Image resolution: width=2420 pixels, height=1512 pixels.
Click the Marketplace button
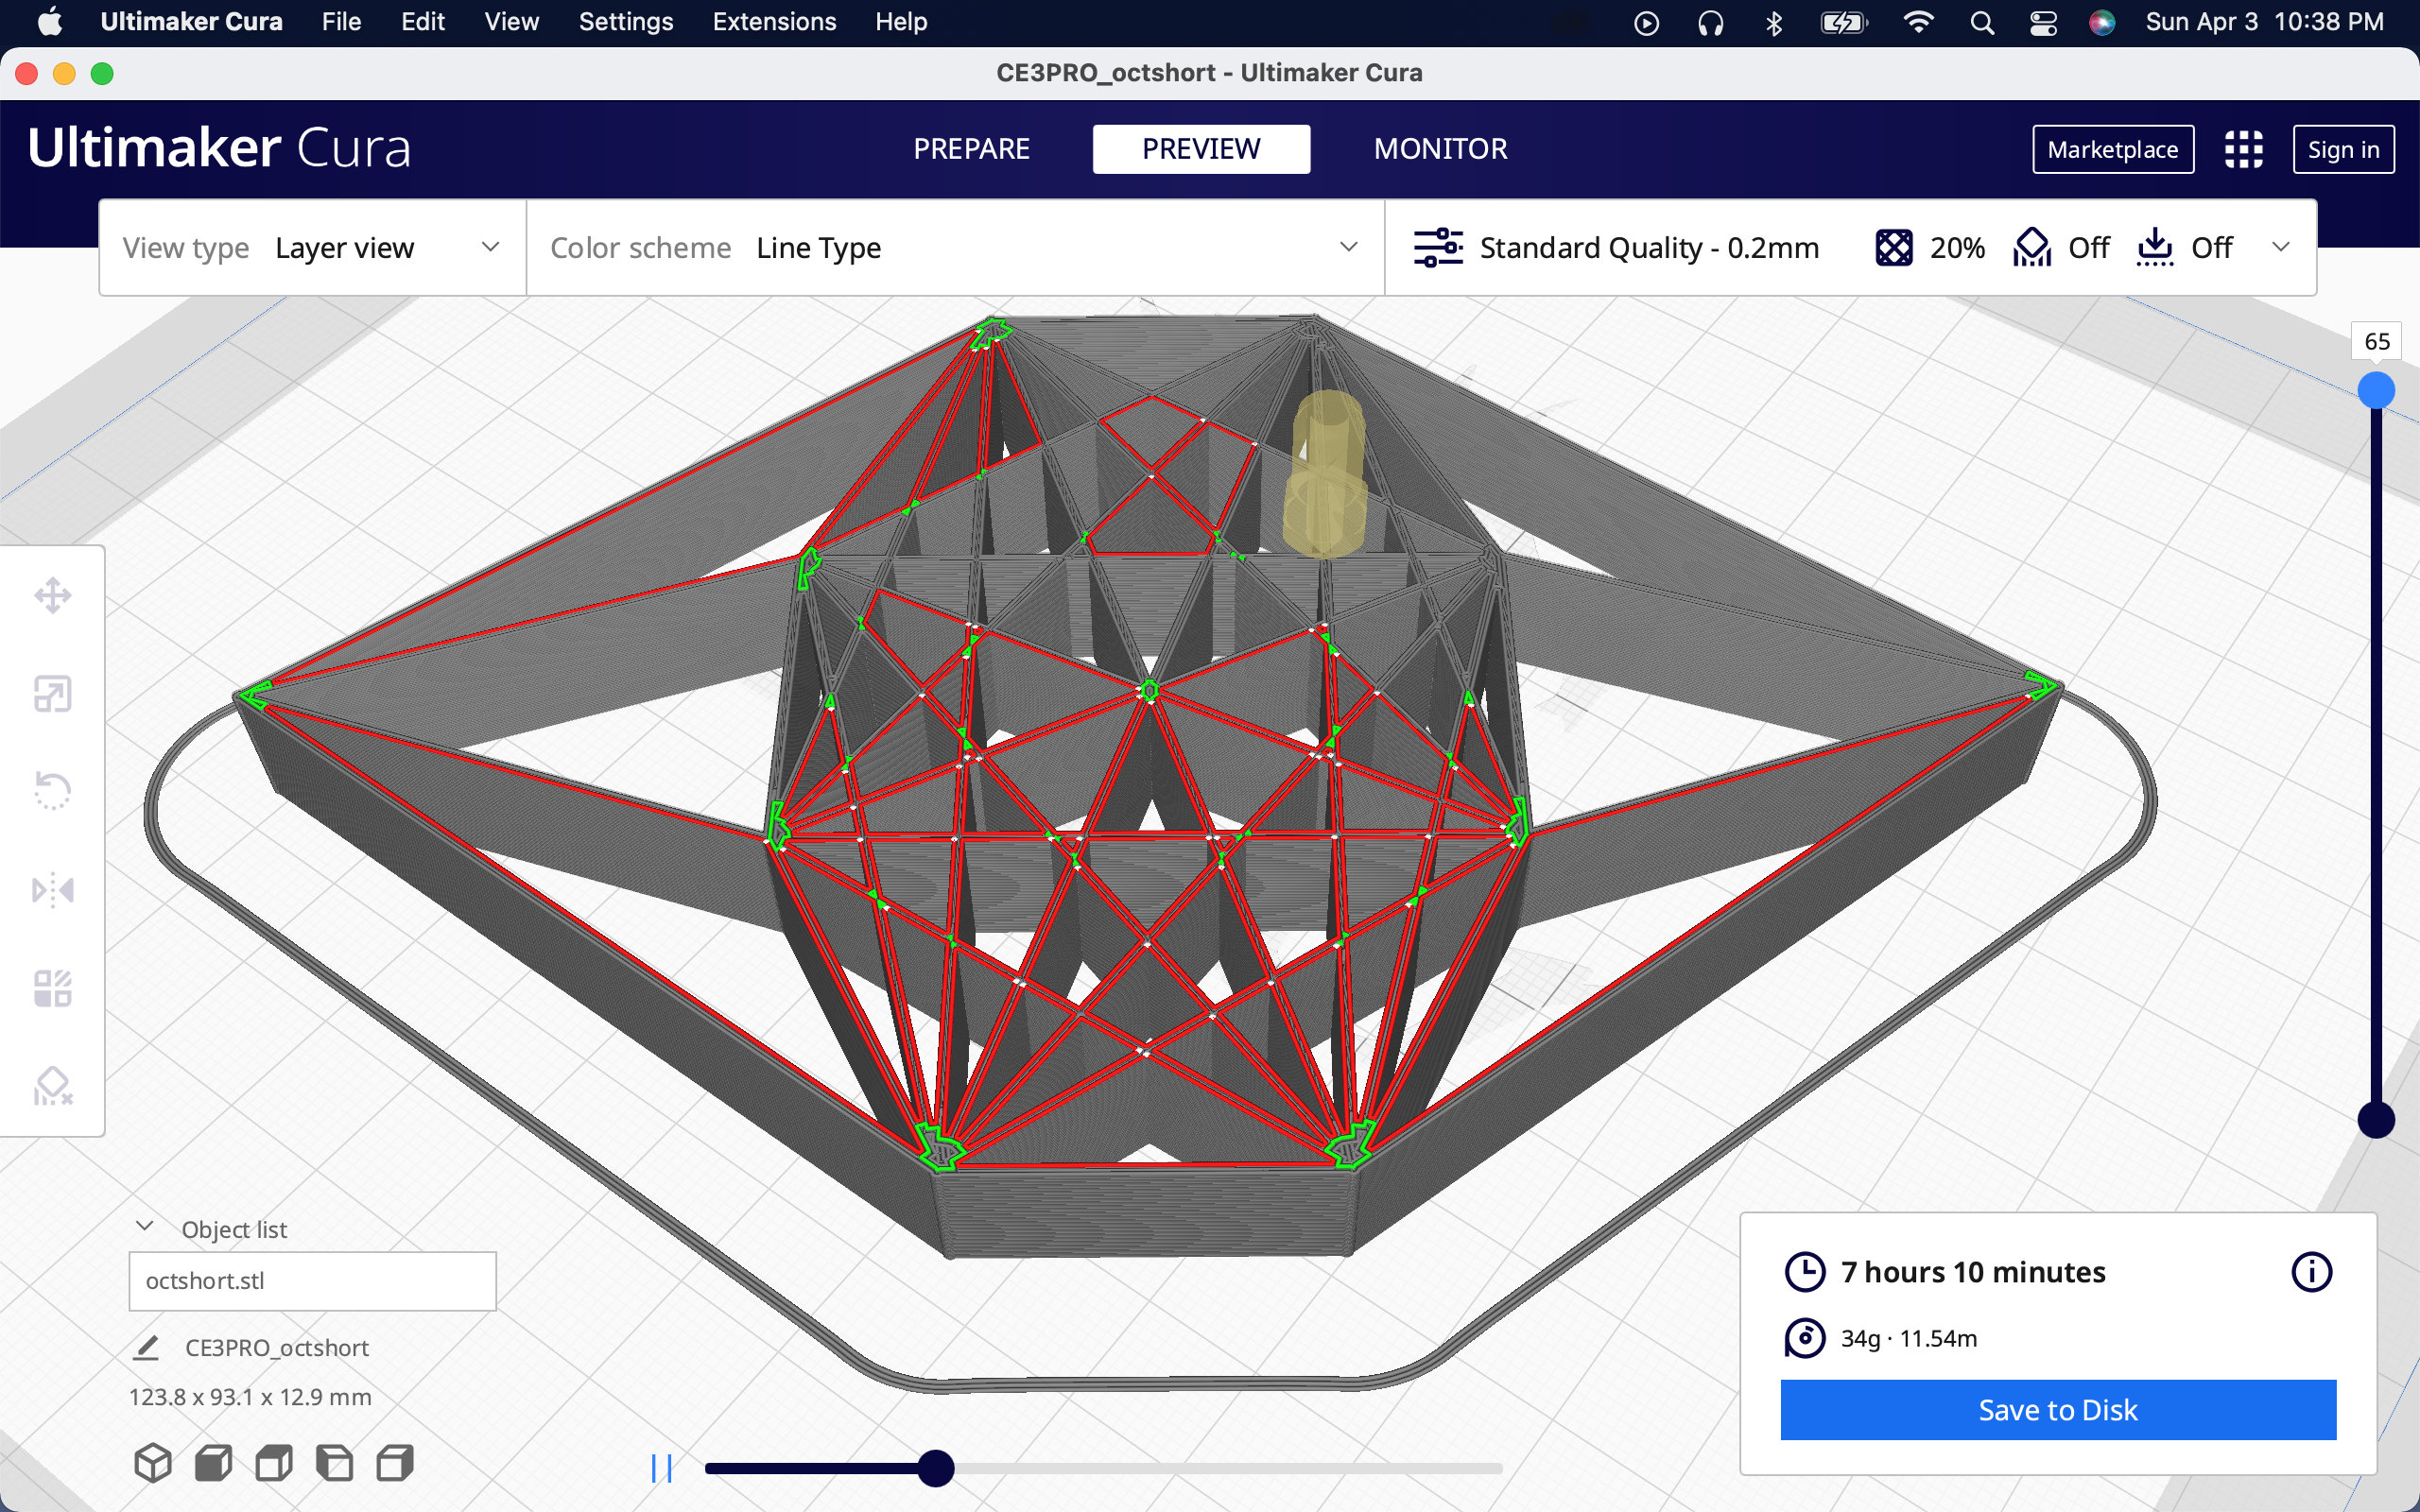(2113, 149)
